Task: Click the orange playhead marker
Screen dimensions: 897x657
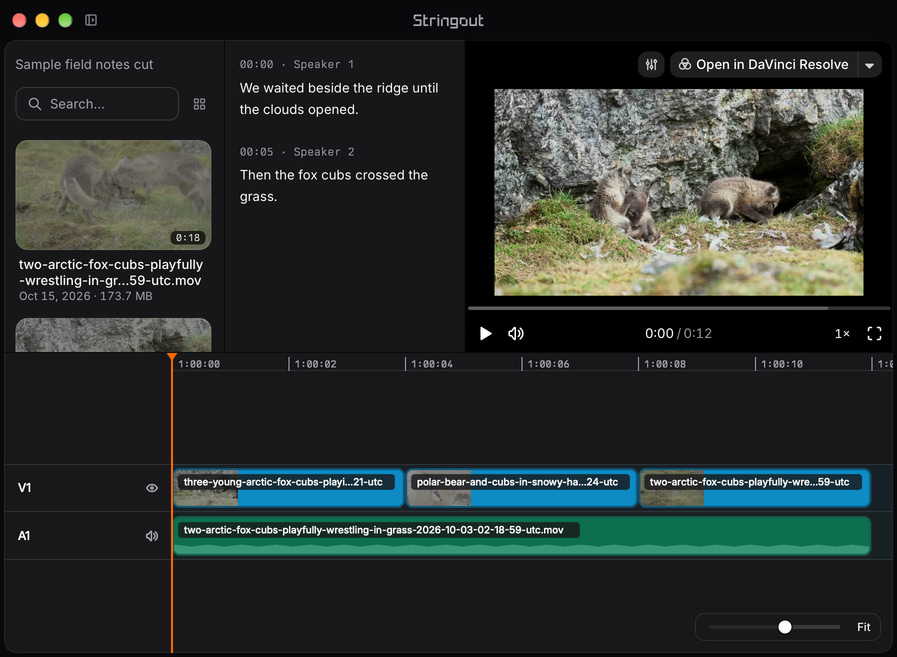Action: click(x=172, y=358)
